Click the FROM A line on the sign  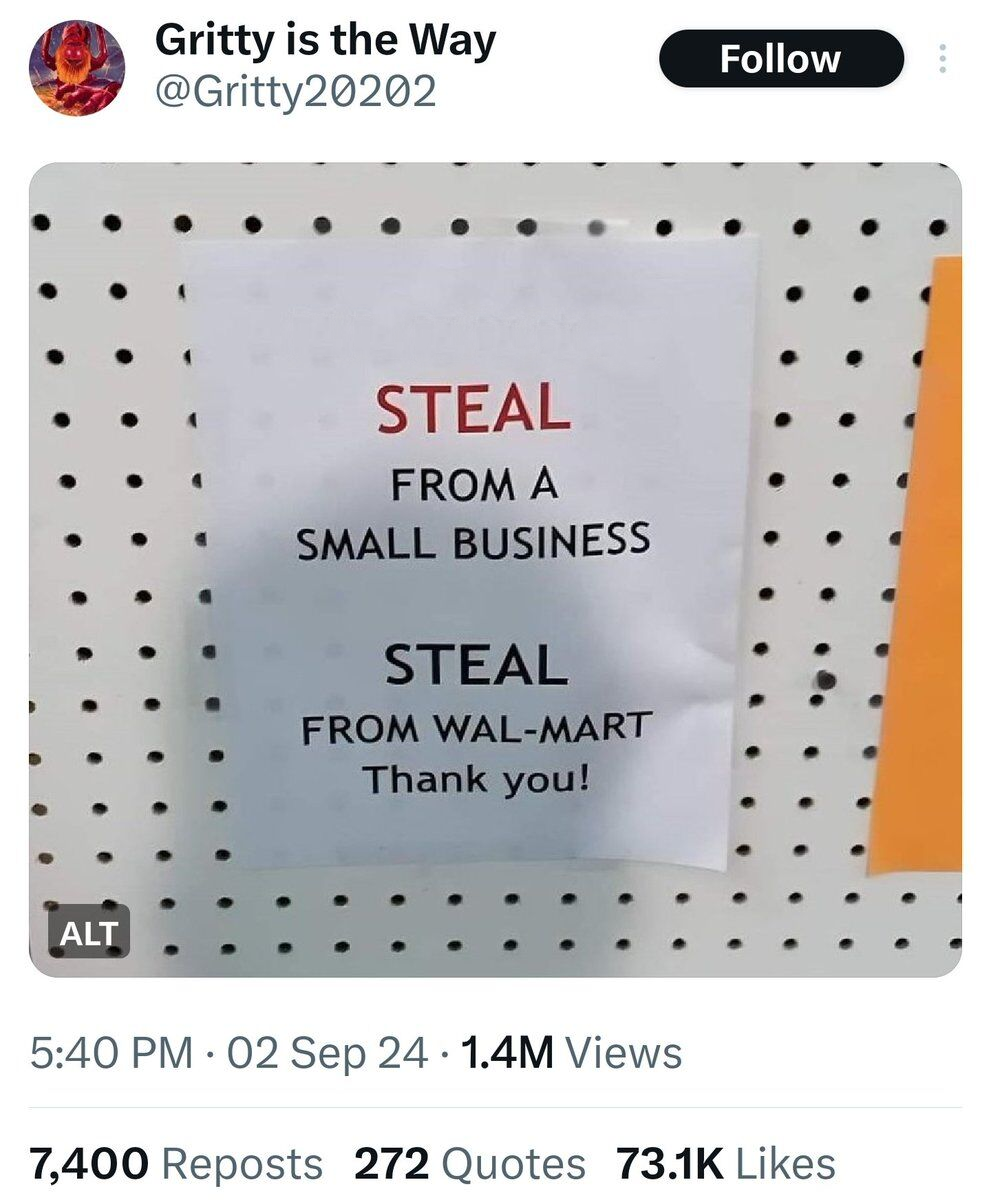474,487
